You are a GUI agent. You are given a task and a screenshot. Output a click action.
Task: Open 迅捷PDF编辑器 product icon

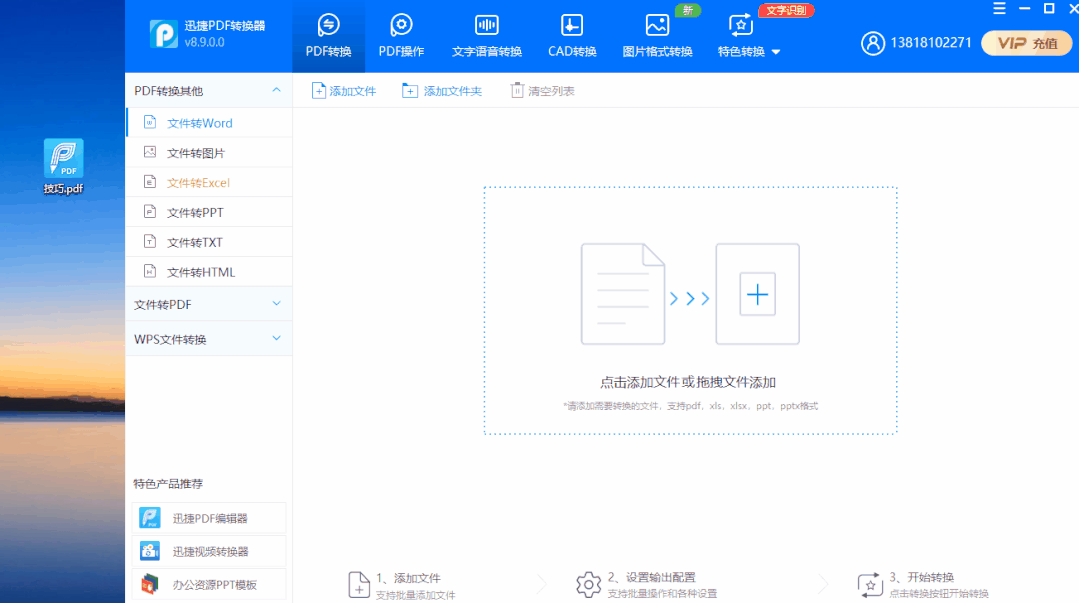(150, 518)
